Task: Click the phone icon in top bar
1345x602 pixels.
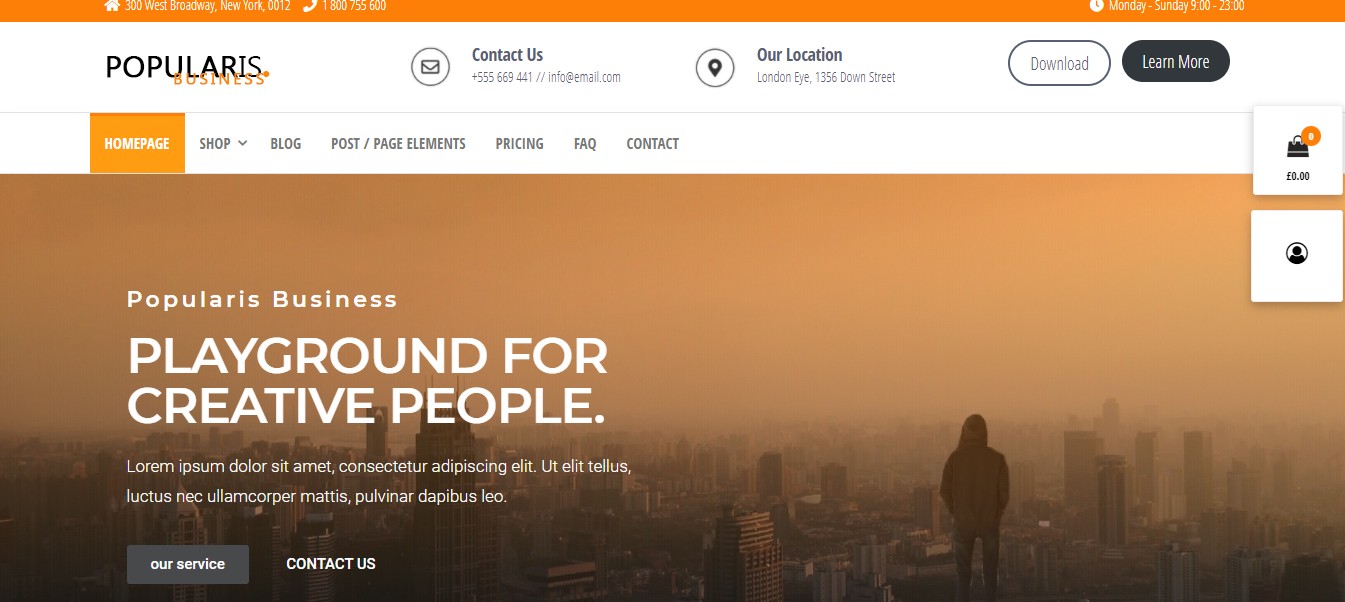Action: click(x=310, y=6)
